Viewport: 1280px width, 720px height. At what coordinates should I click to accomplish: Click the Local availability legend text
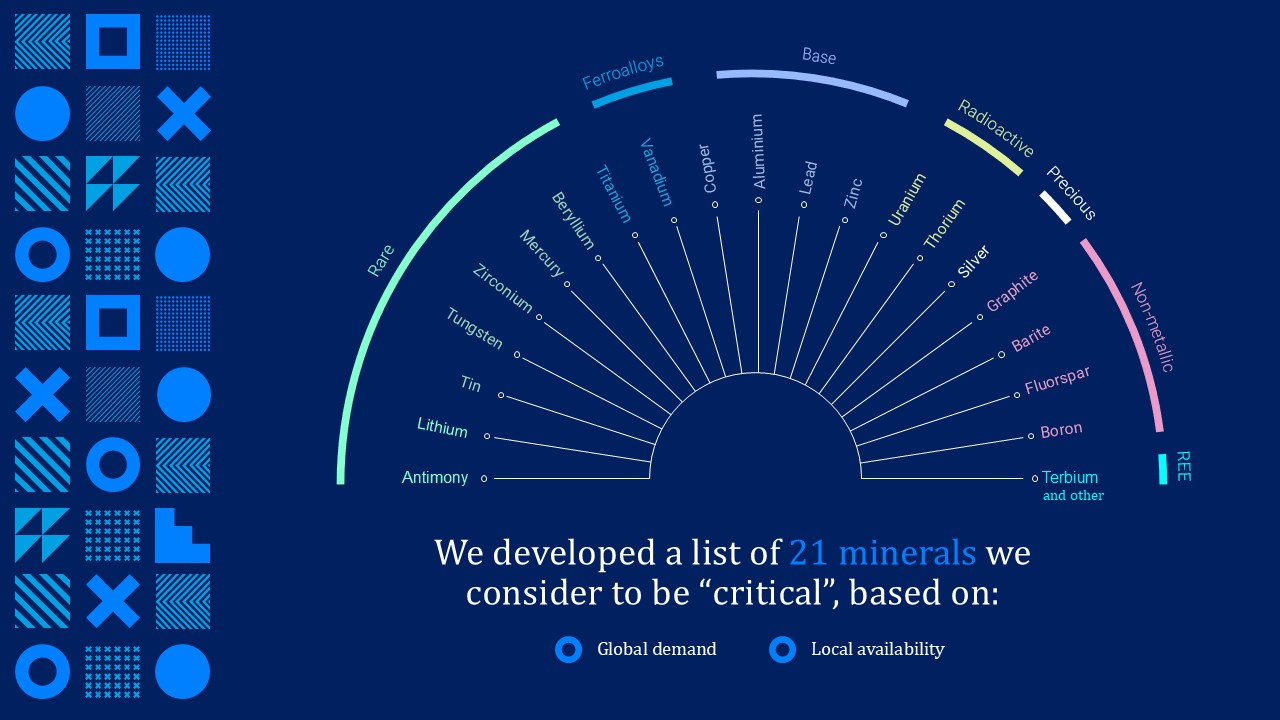pos(878,650)
